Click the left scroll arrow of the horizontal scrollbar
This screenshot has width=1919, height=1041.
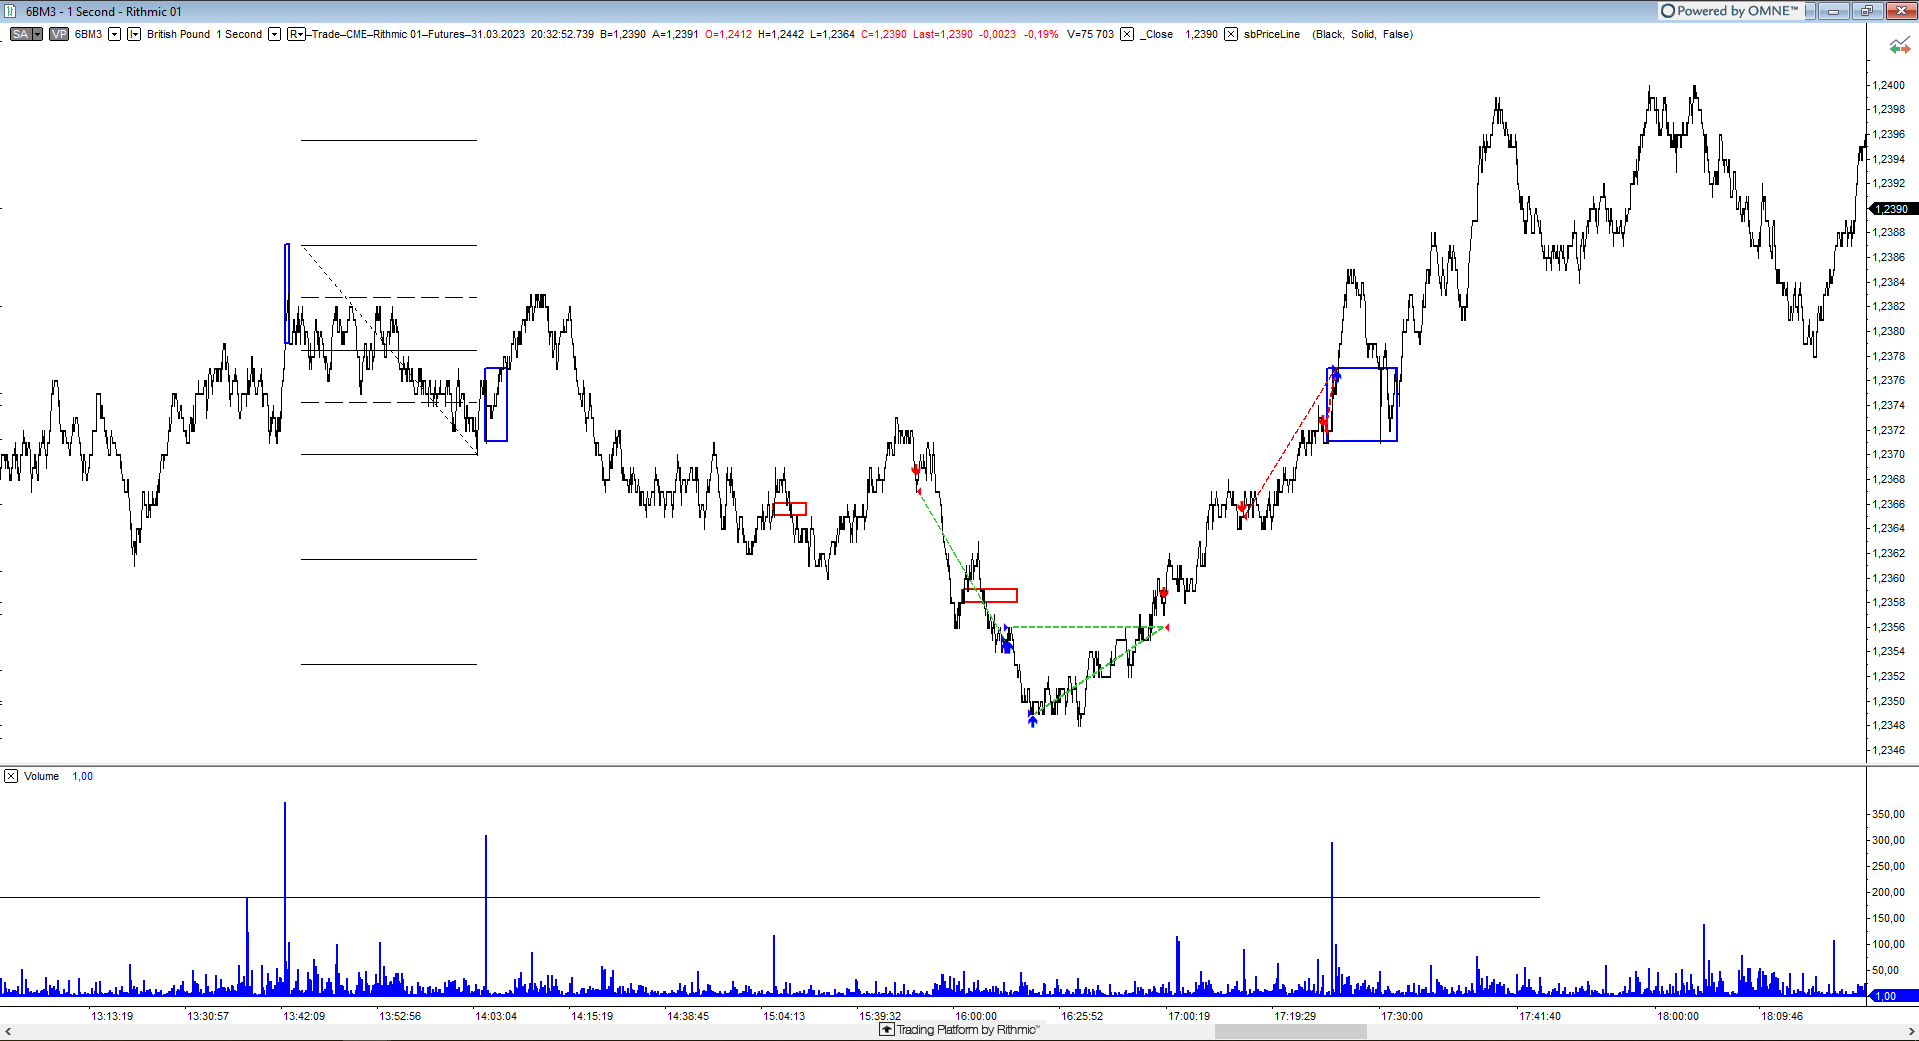(x=8, y=1031)
